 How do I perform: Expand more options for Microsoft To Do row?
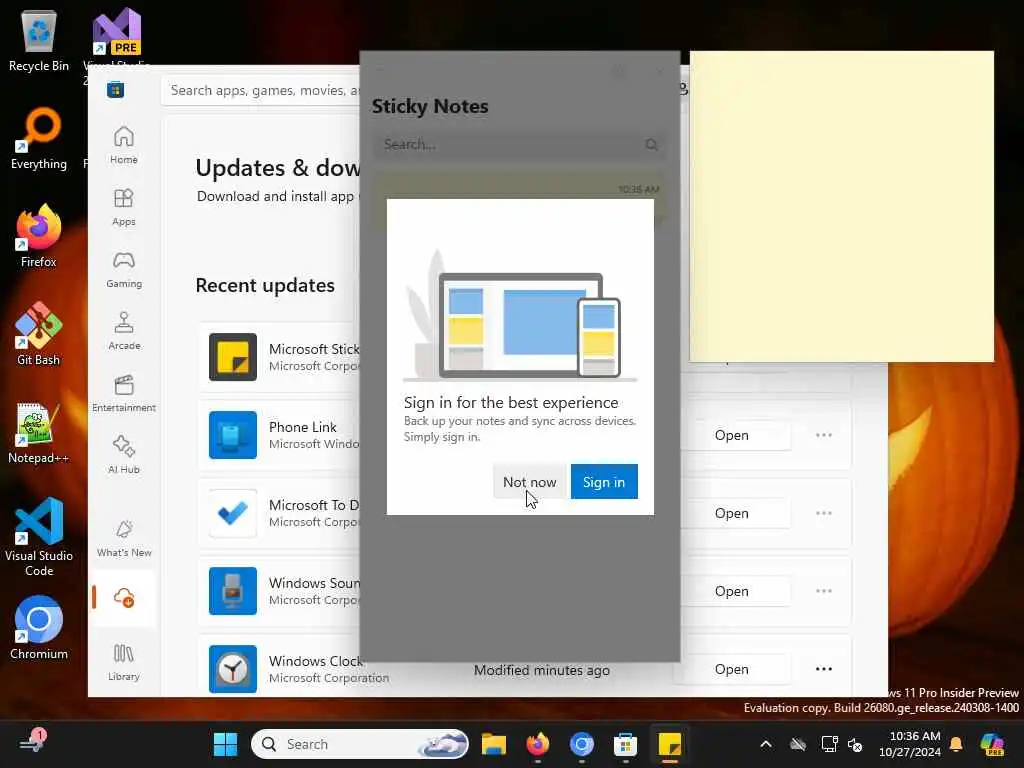click(x=824, y=513)
